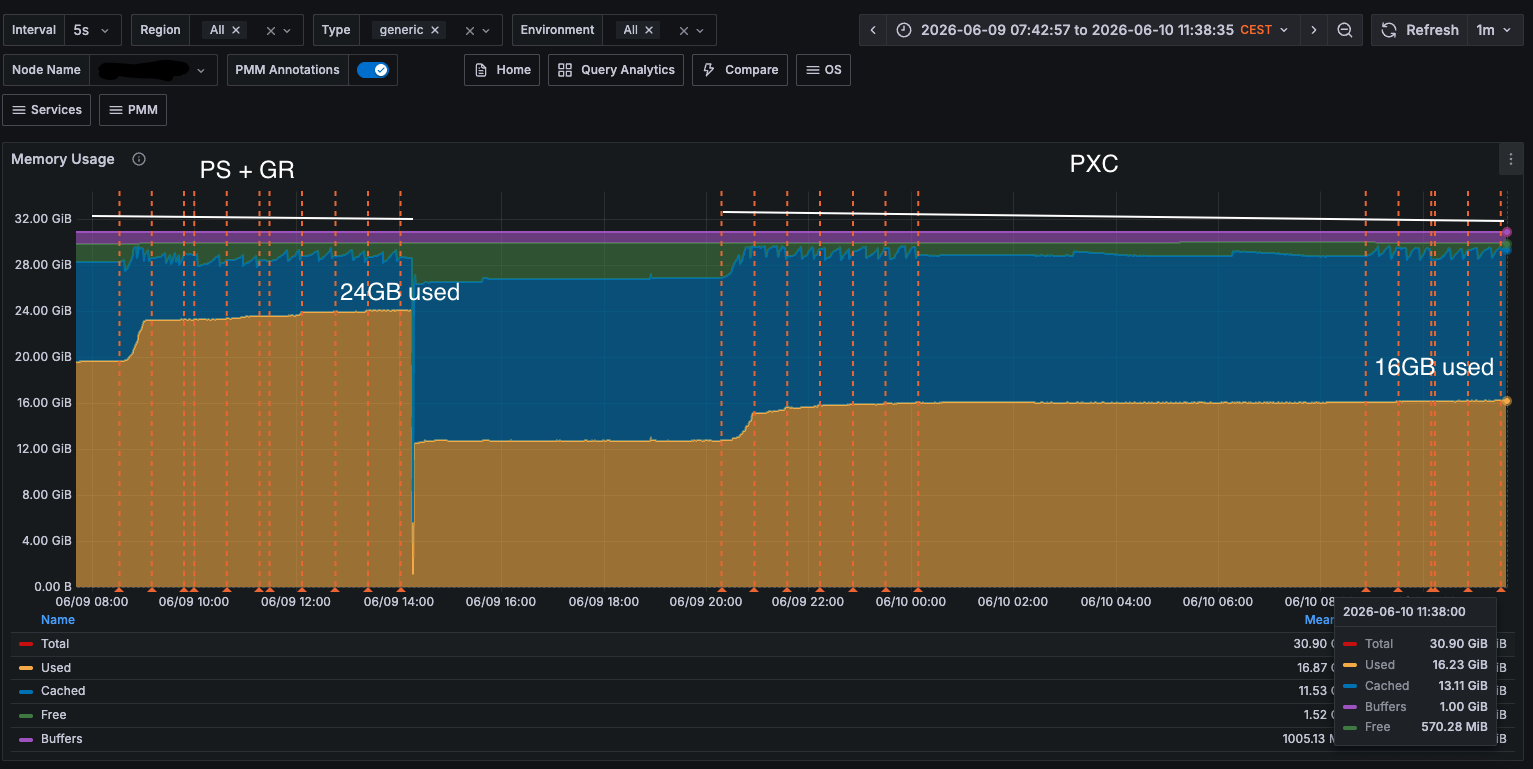Clear the Region filter selection
The height and width of the screenshot is (769, 1533).
[x=270, y=31]
